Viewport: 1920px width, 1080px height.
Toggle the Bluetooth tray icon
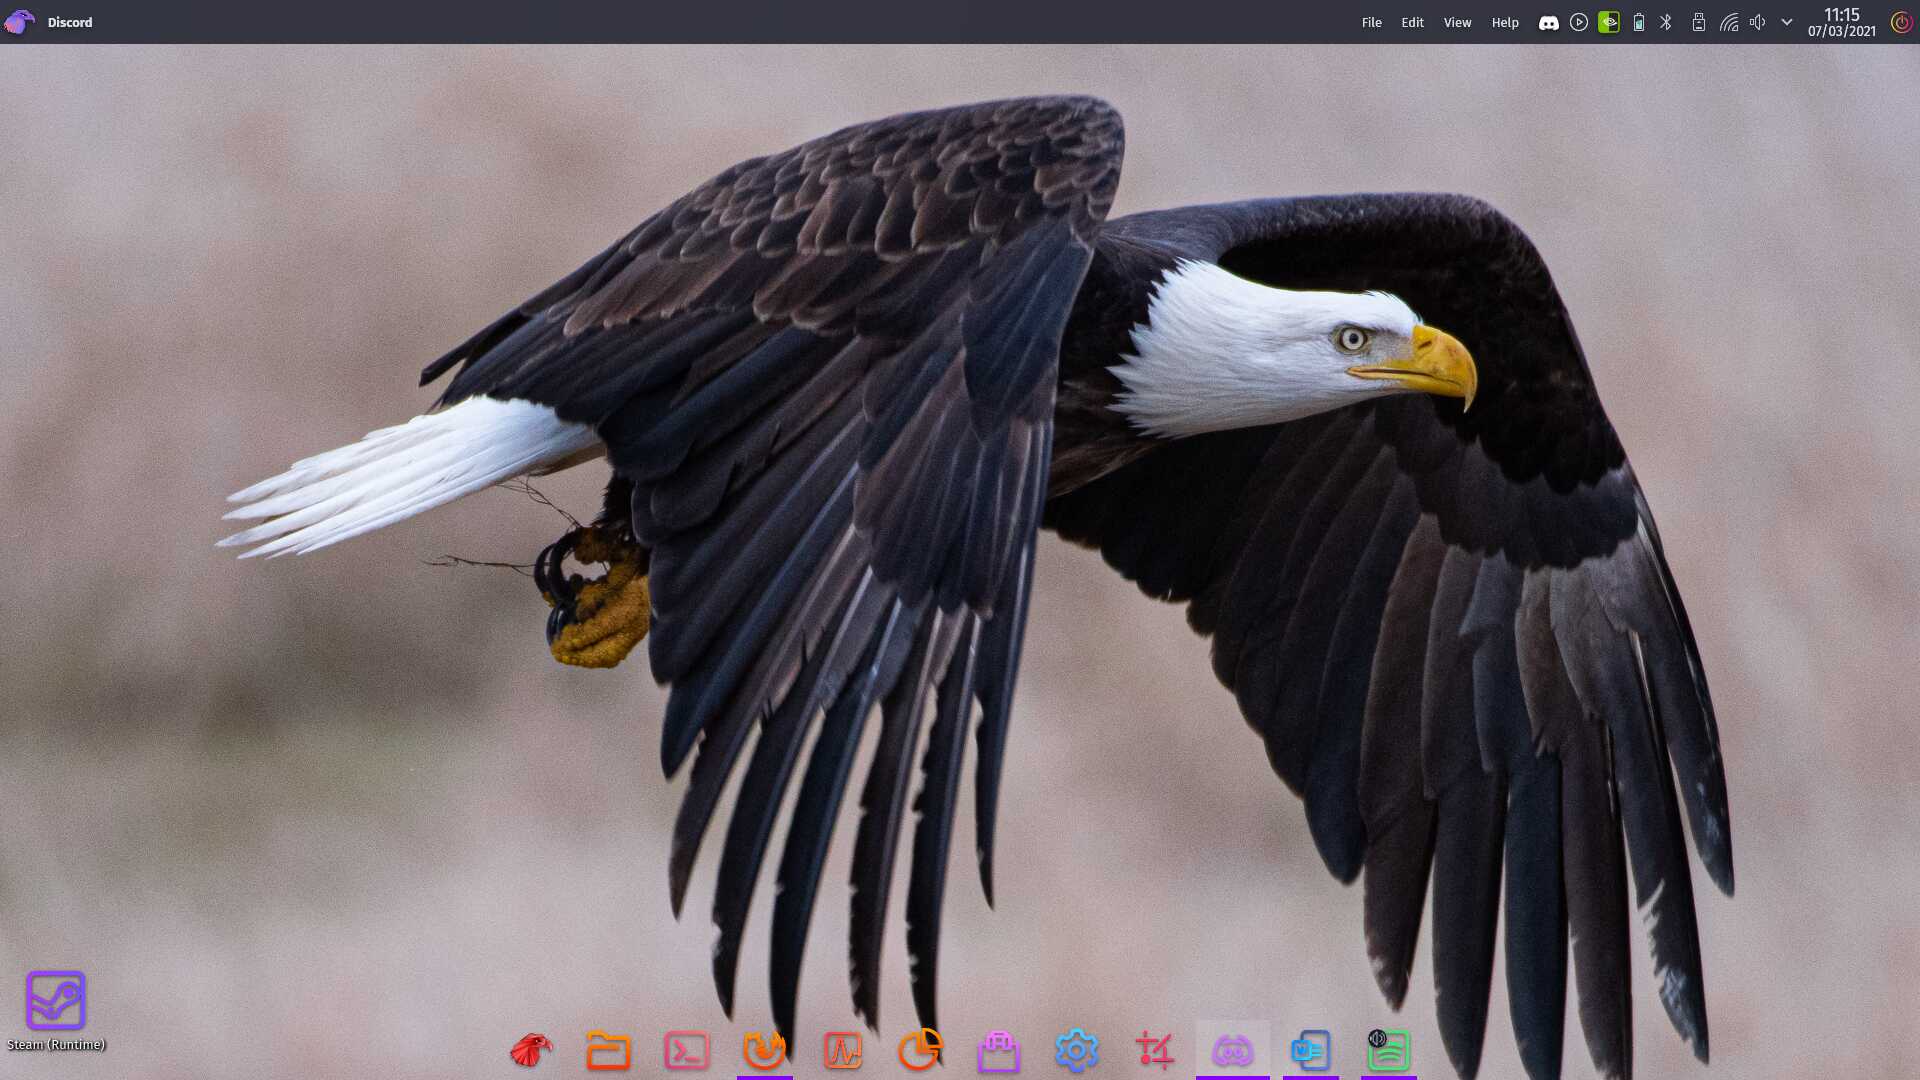point(1666,22)
